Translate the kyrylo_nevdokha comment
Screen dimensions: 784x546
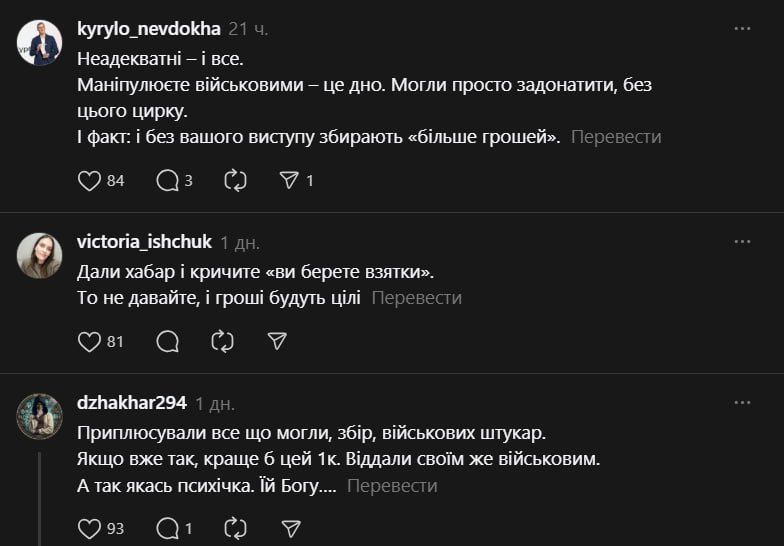coord(616,137)
